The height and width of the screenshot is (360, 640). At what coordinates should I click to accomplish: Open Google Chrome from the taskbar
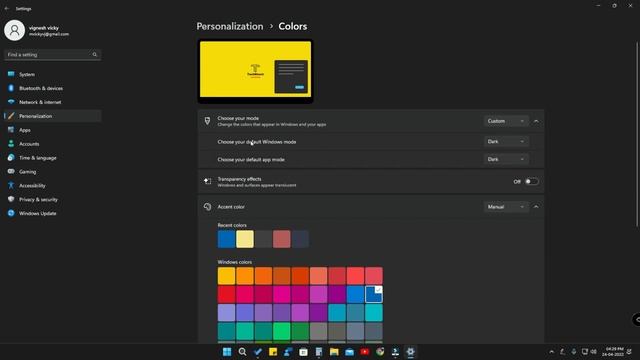click(380, 352)
